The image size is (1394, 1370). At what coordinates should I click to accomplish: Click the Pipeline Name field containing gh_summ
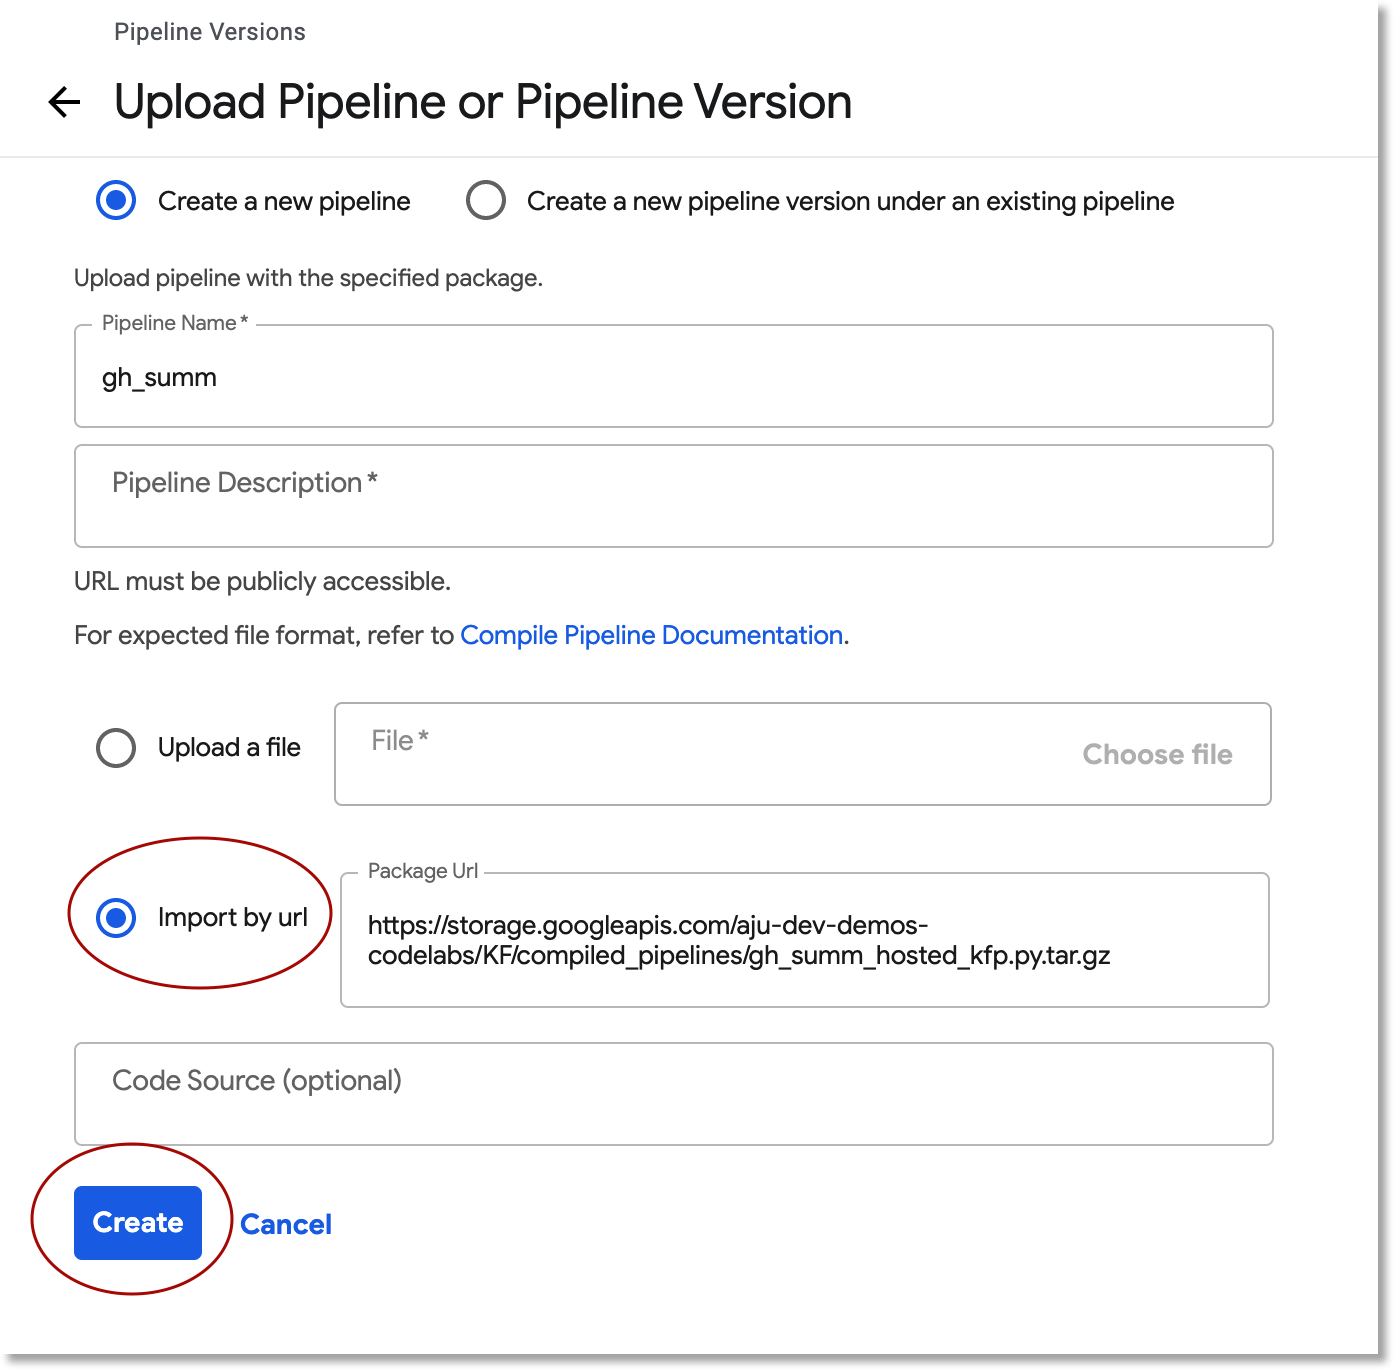tap(673, 377)
